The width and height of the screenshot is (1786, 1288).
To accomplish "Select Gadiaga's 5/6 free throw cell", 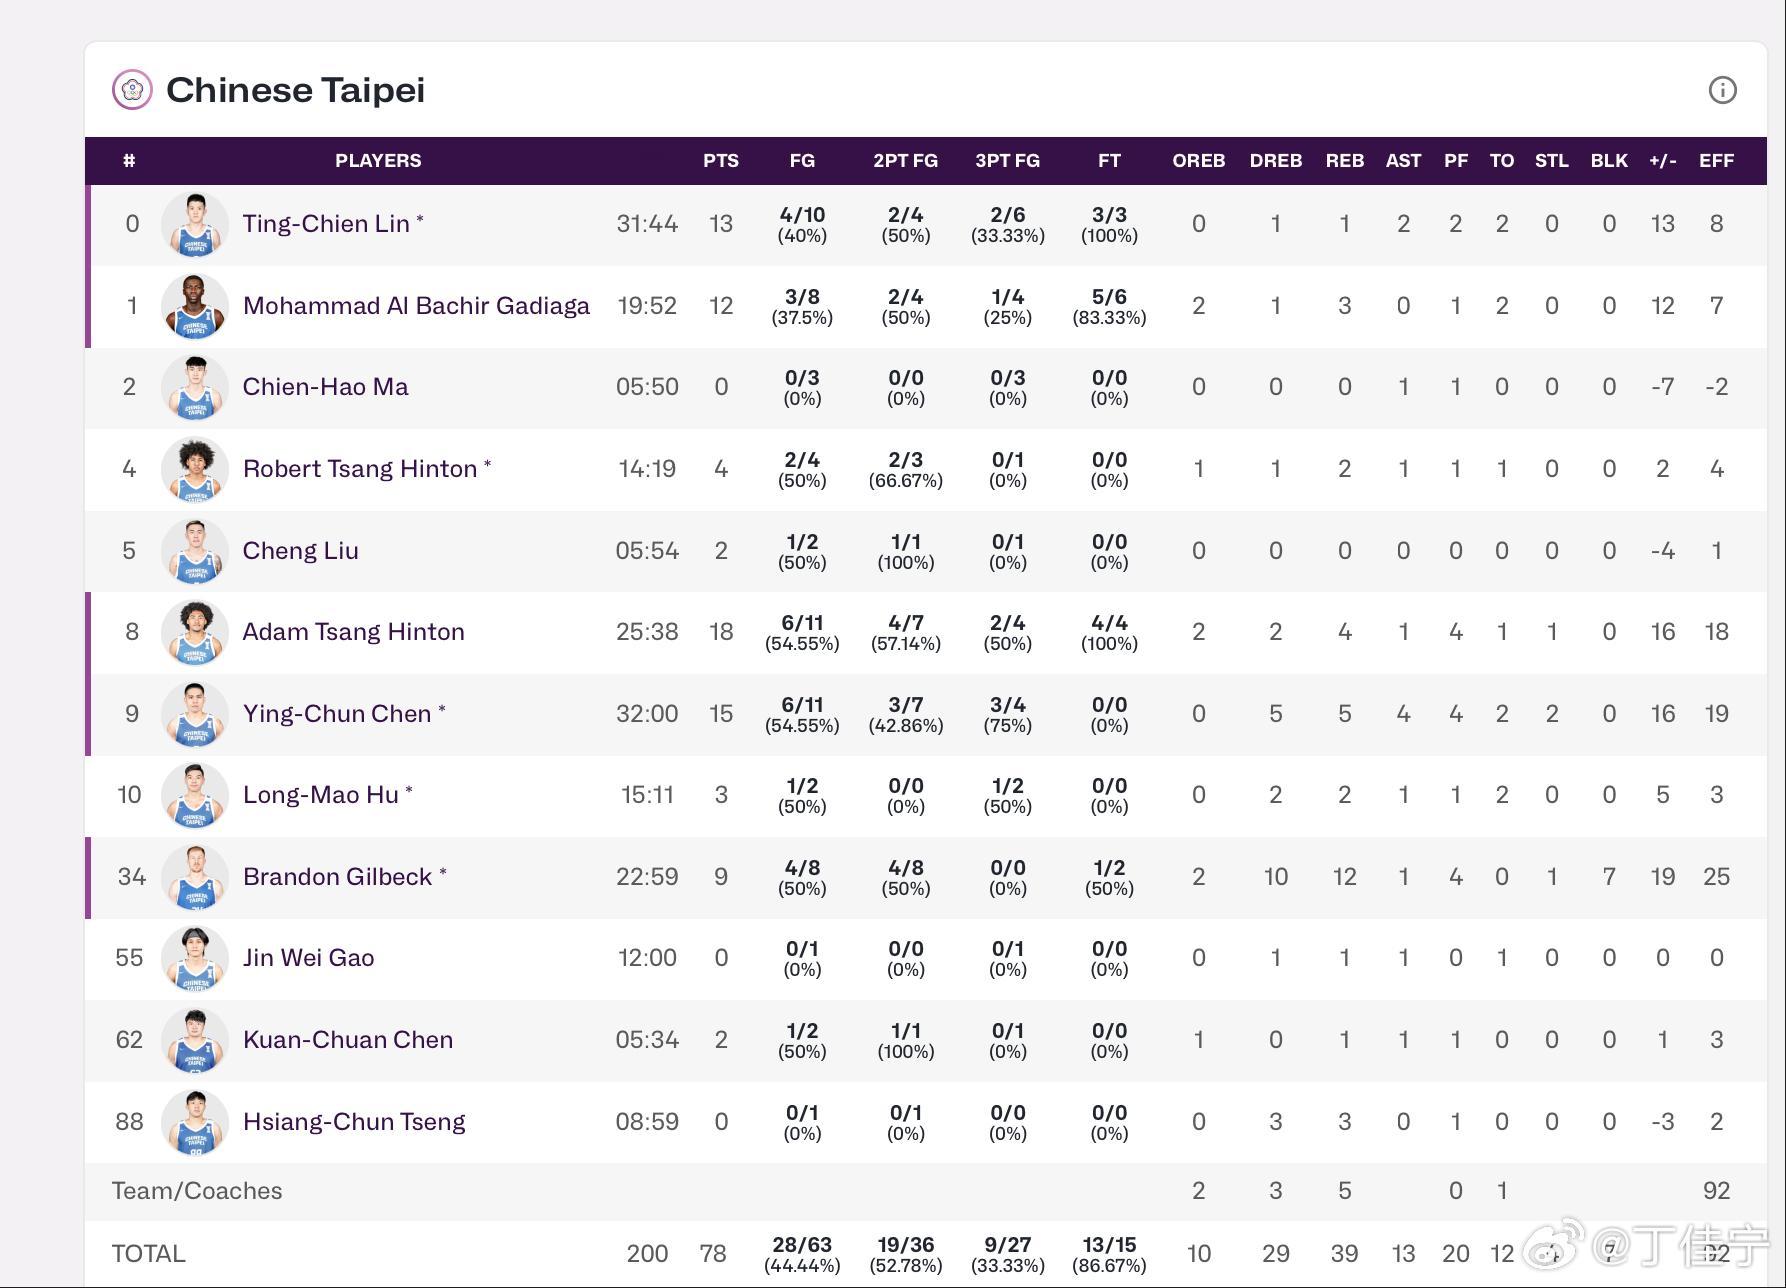I will coord(1109,306).
